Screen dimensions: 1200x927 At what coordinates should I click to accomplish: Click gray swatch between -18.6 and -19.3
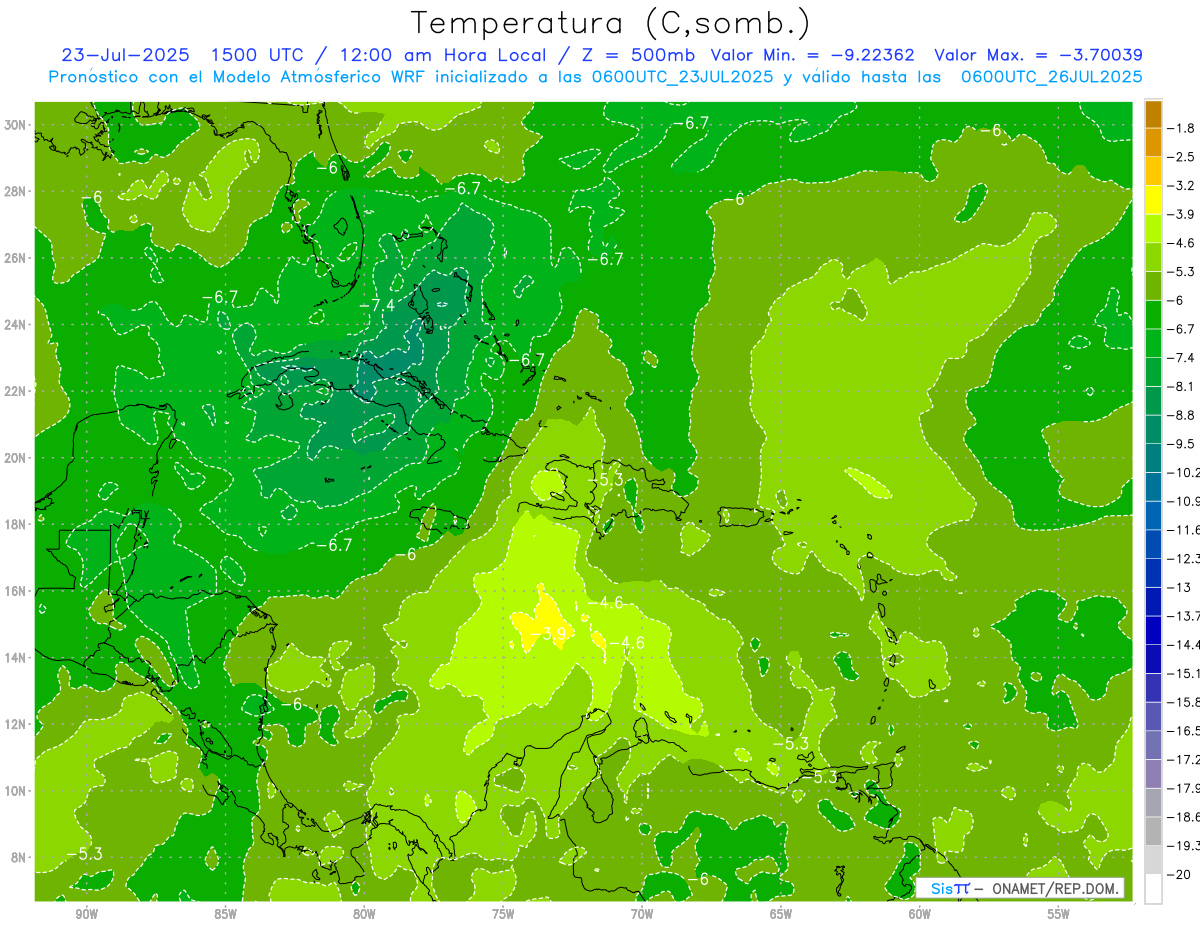1153,831
